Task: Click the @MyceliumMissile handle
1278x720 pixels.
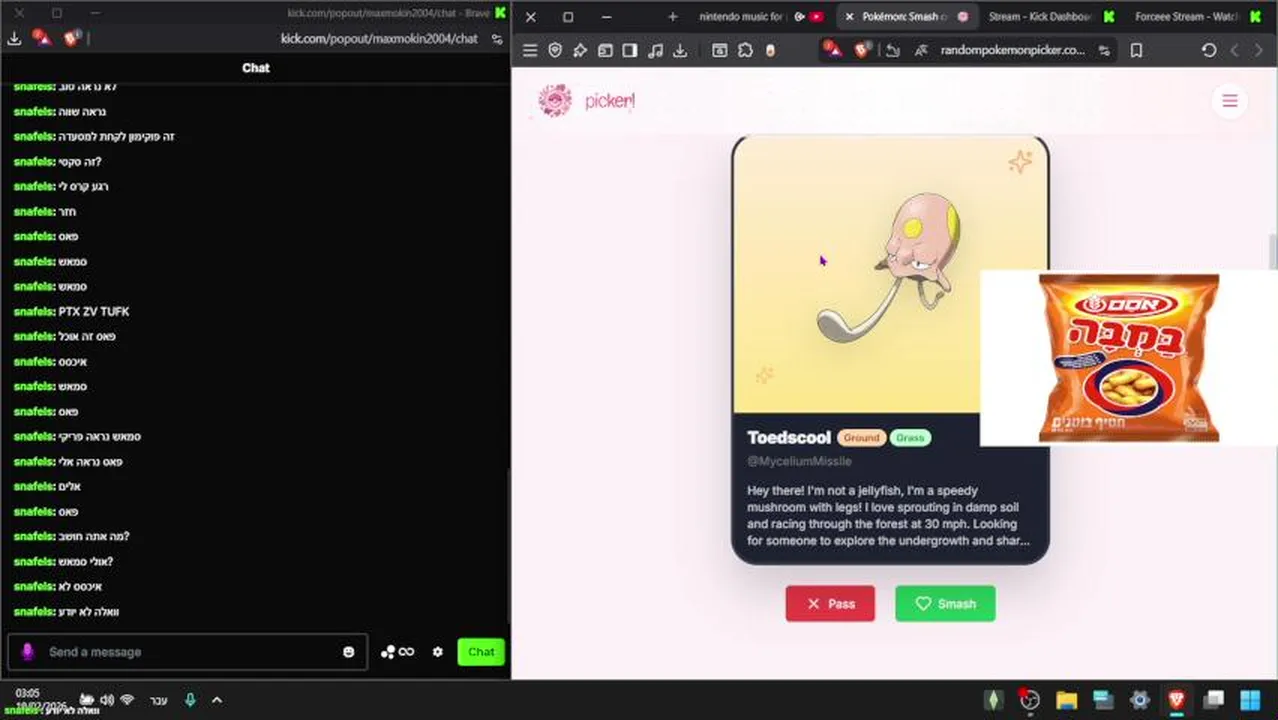Action: [x=799, y=461]
